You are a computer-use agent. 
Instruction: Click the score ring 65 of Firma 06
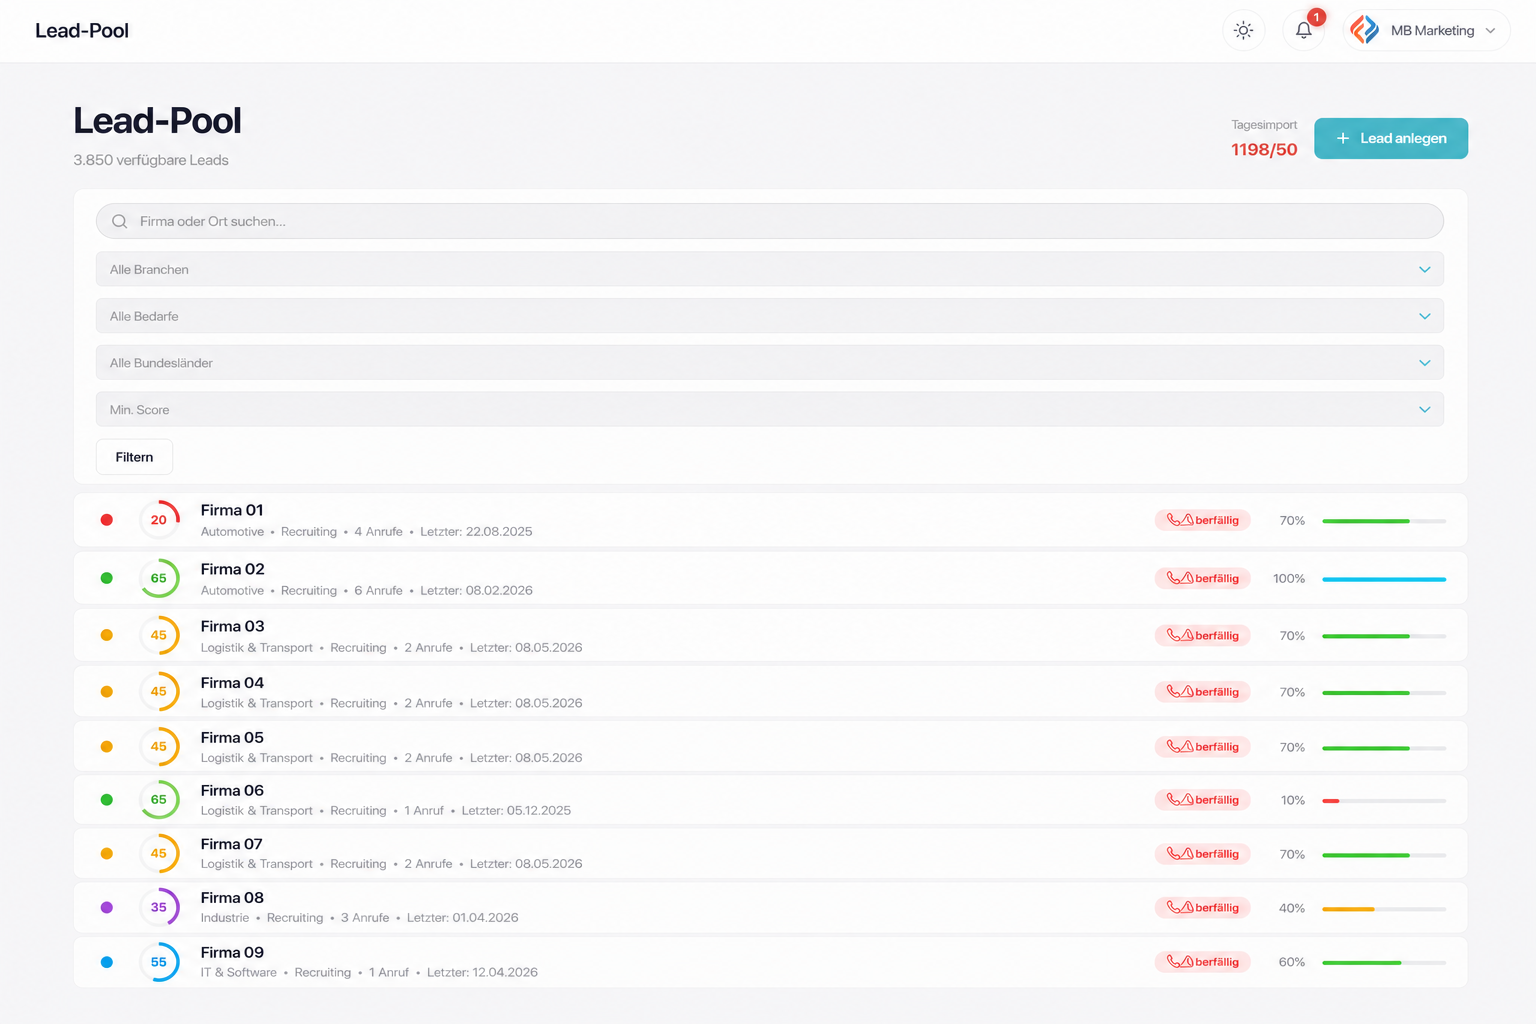coord(159,799)
